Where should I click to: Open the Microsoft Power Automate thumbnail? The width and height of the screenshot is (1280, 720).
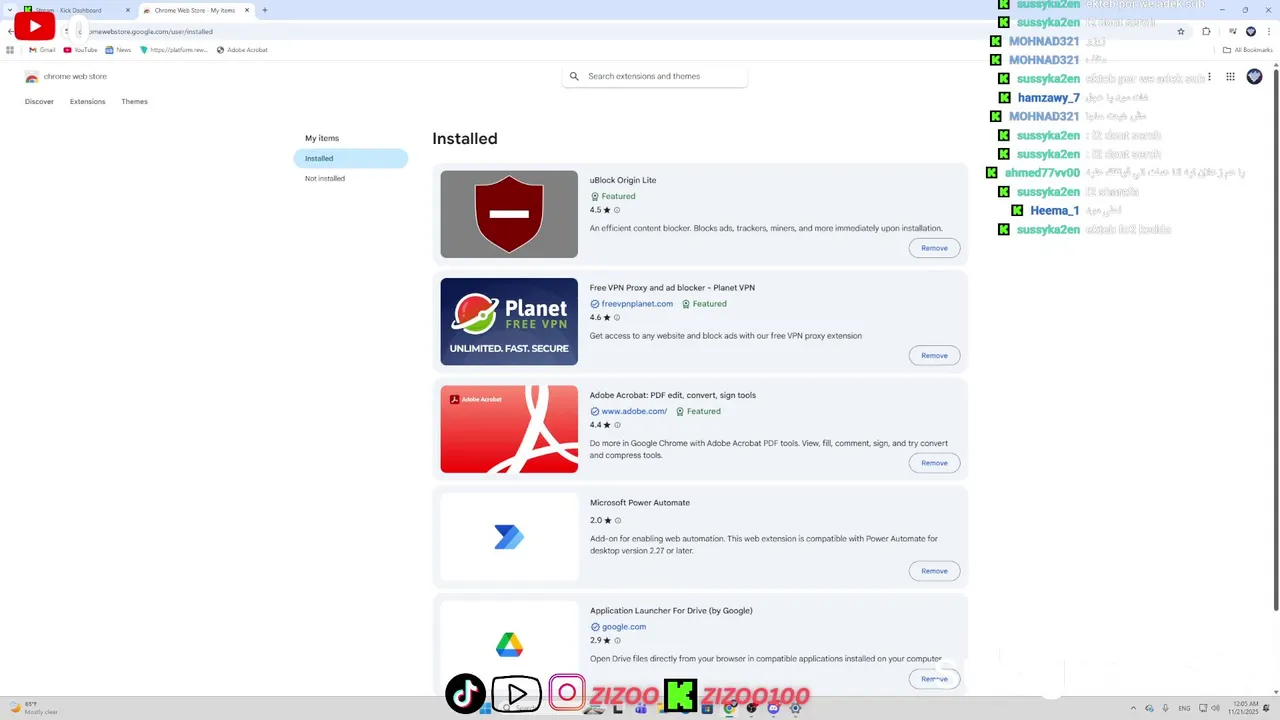[509, 537]
